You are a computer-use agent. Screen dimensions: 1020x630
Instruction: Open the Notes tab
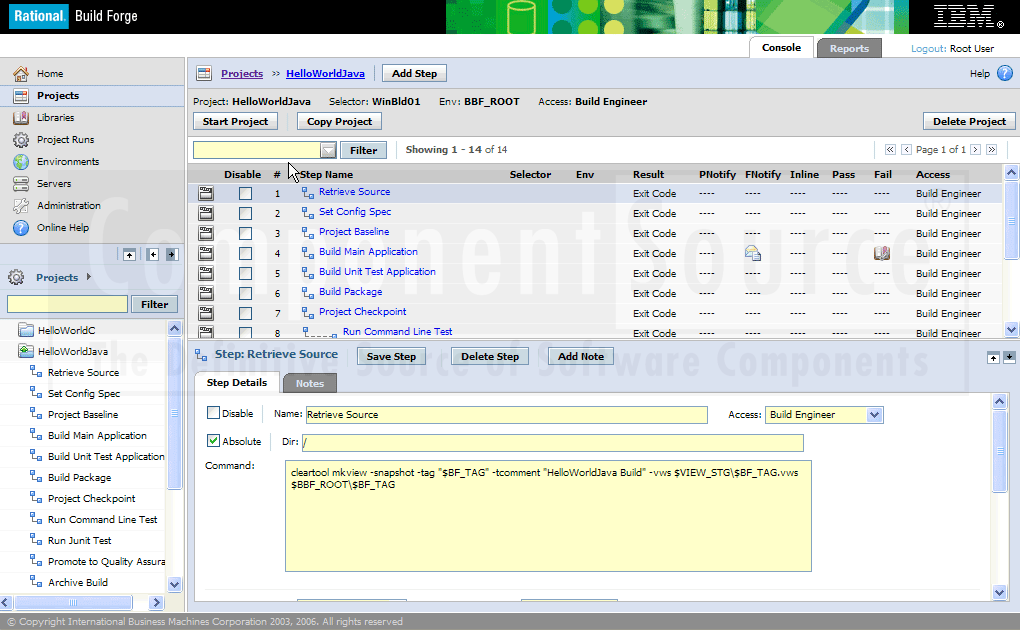[310, 383]
